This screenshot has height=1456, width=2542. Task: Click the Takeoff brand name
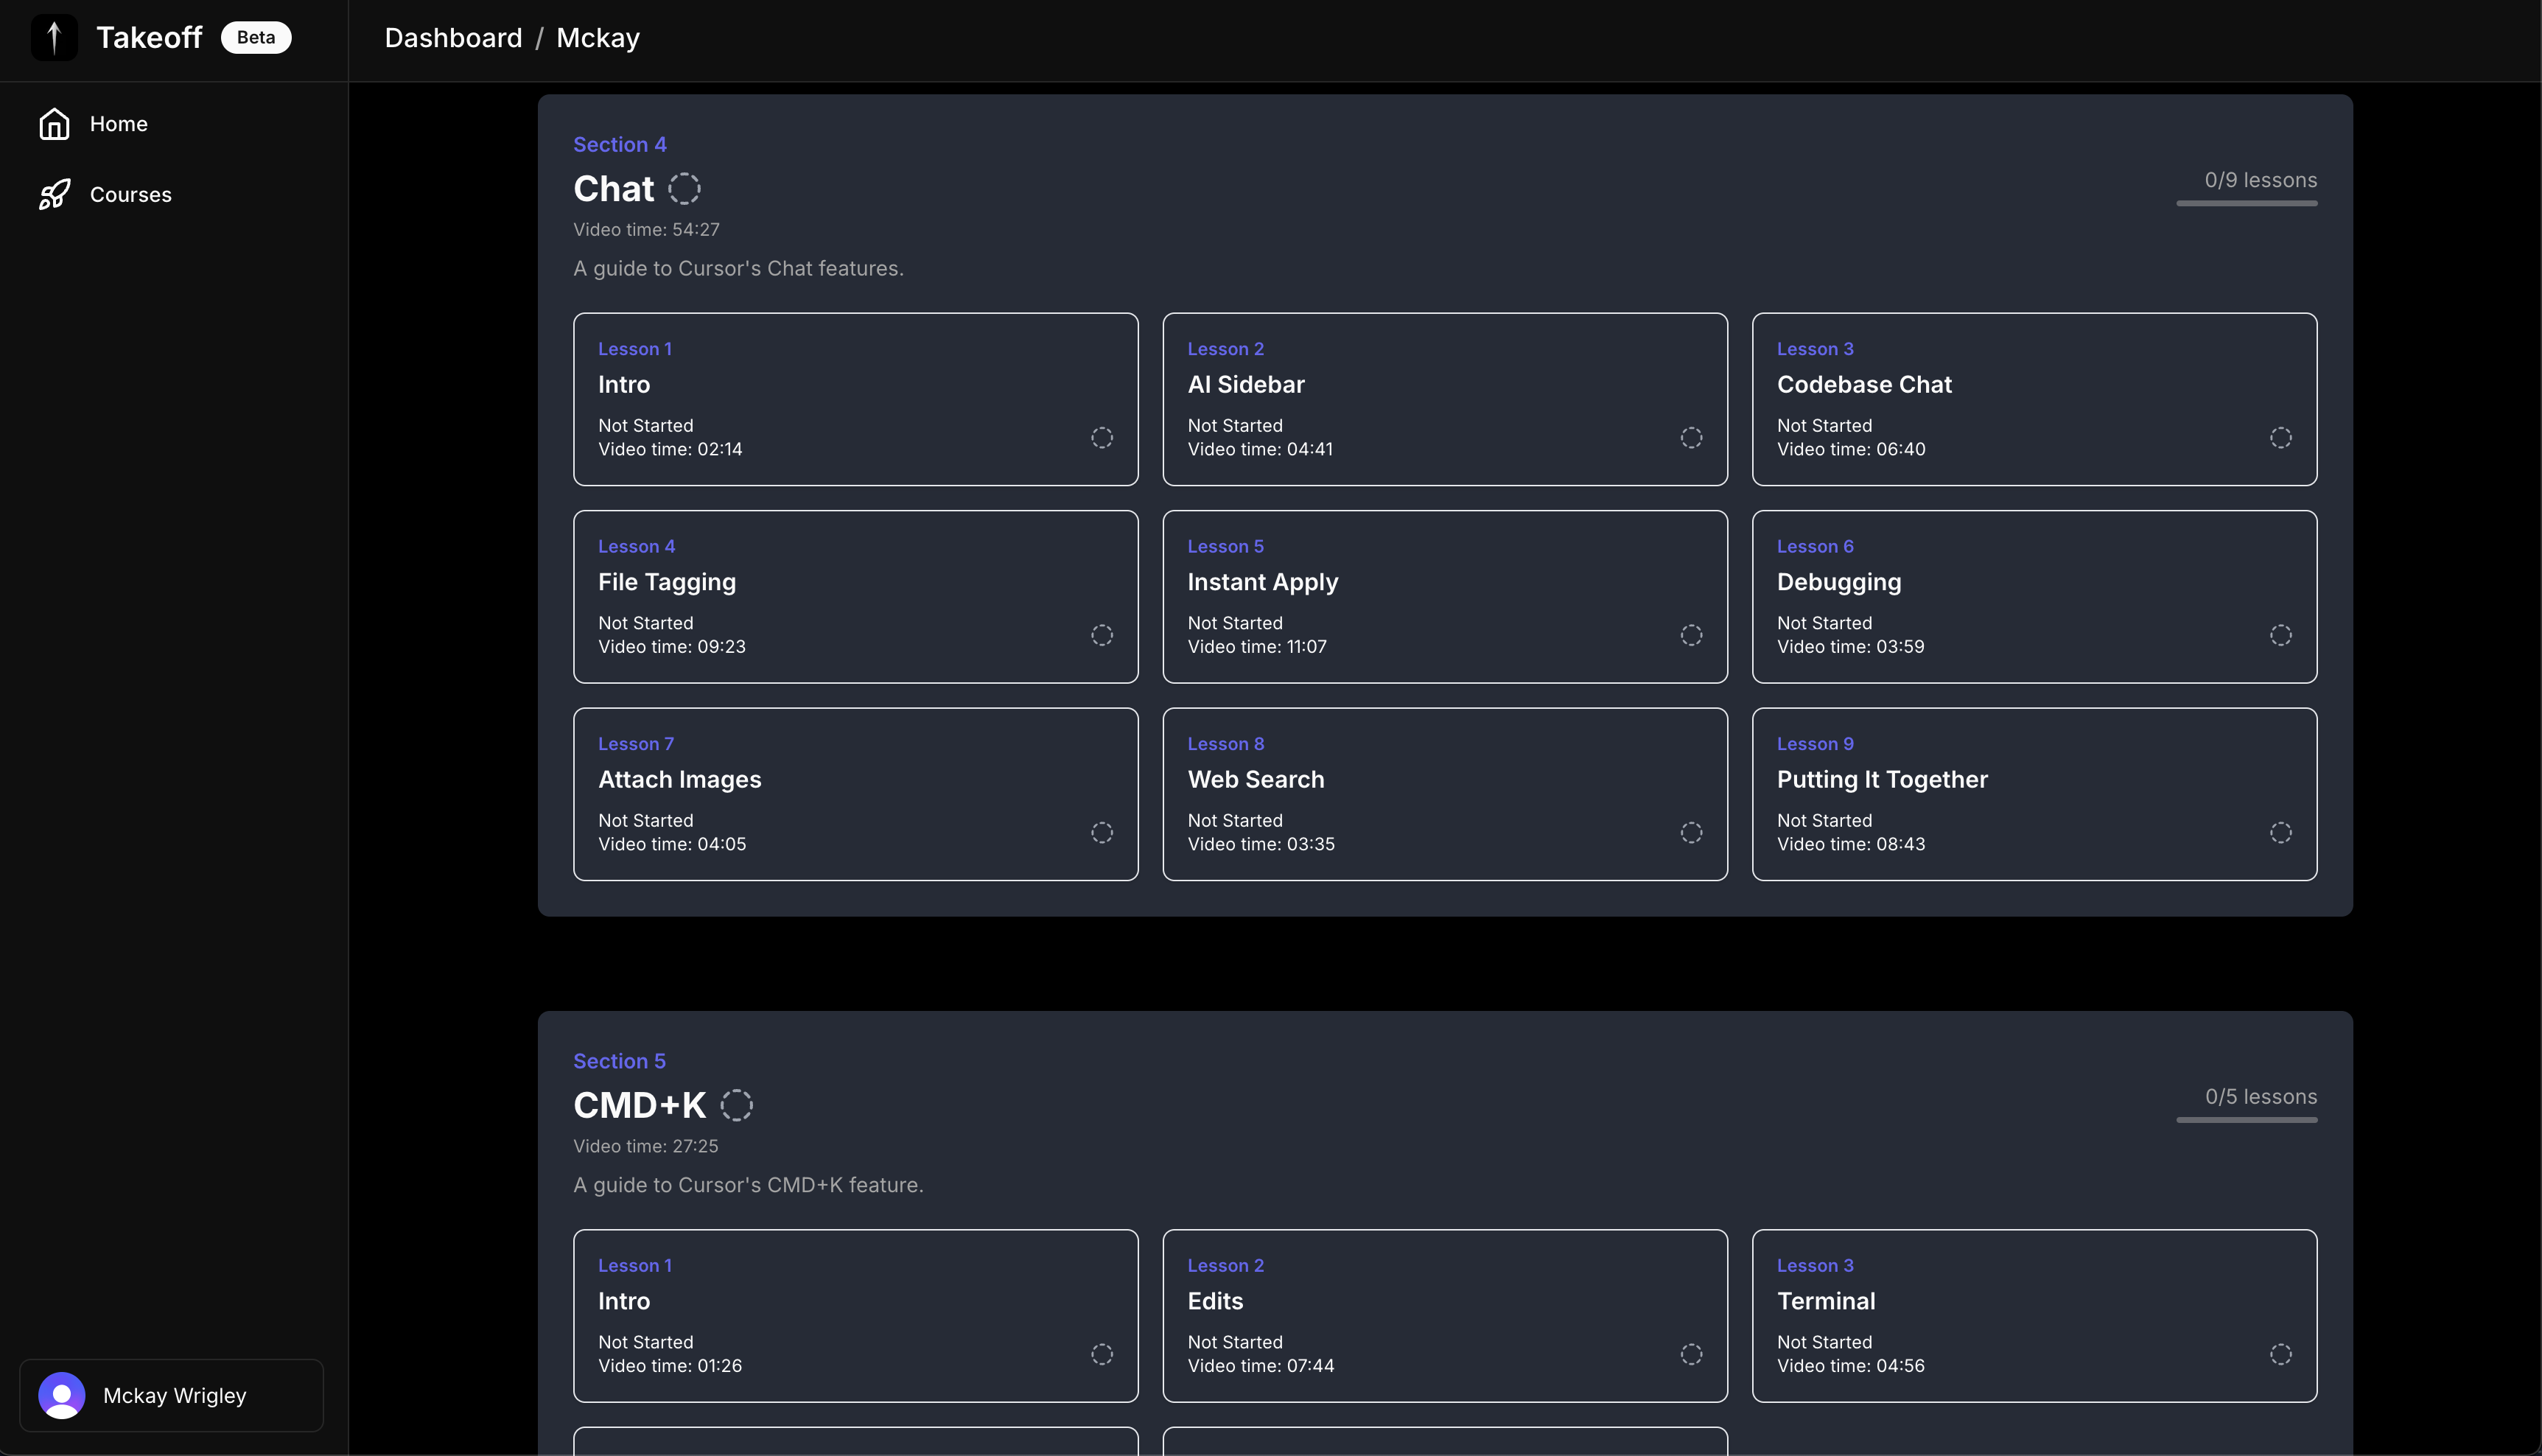point(149,38)
